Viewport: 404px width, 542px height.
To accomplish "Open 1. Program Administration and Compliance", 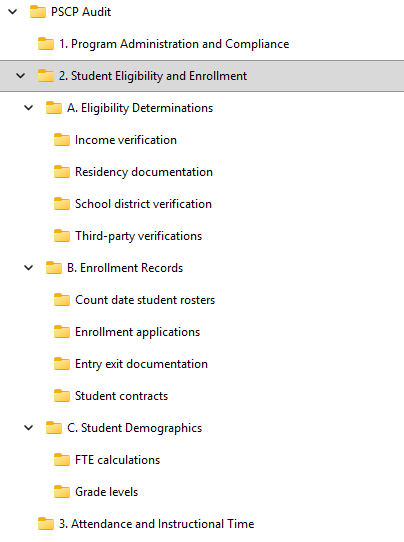I will (x=174, y=44).
